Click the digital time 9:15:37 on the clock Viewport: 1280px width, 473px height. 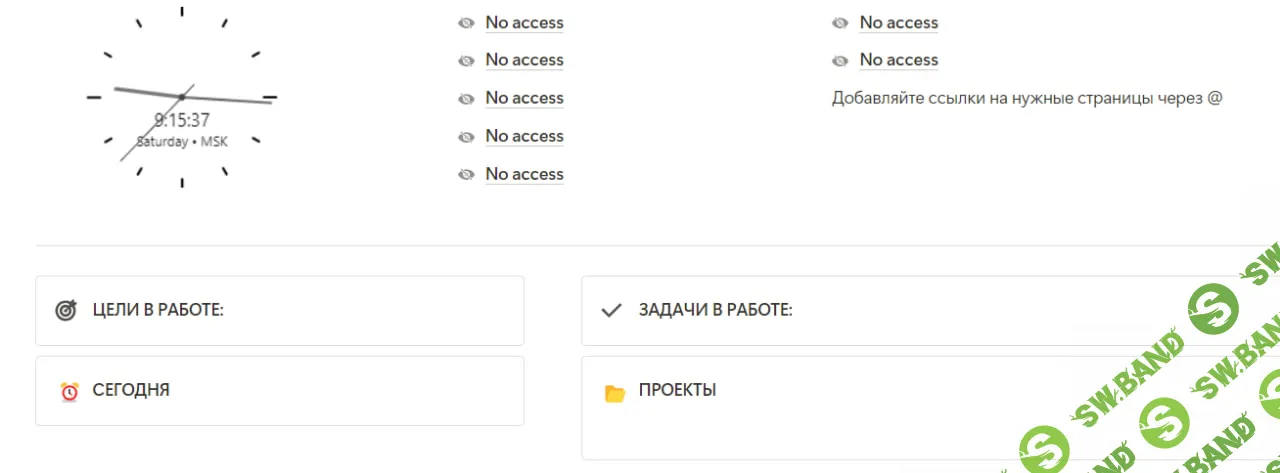pyautogui.click(x=182, y=121)
